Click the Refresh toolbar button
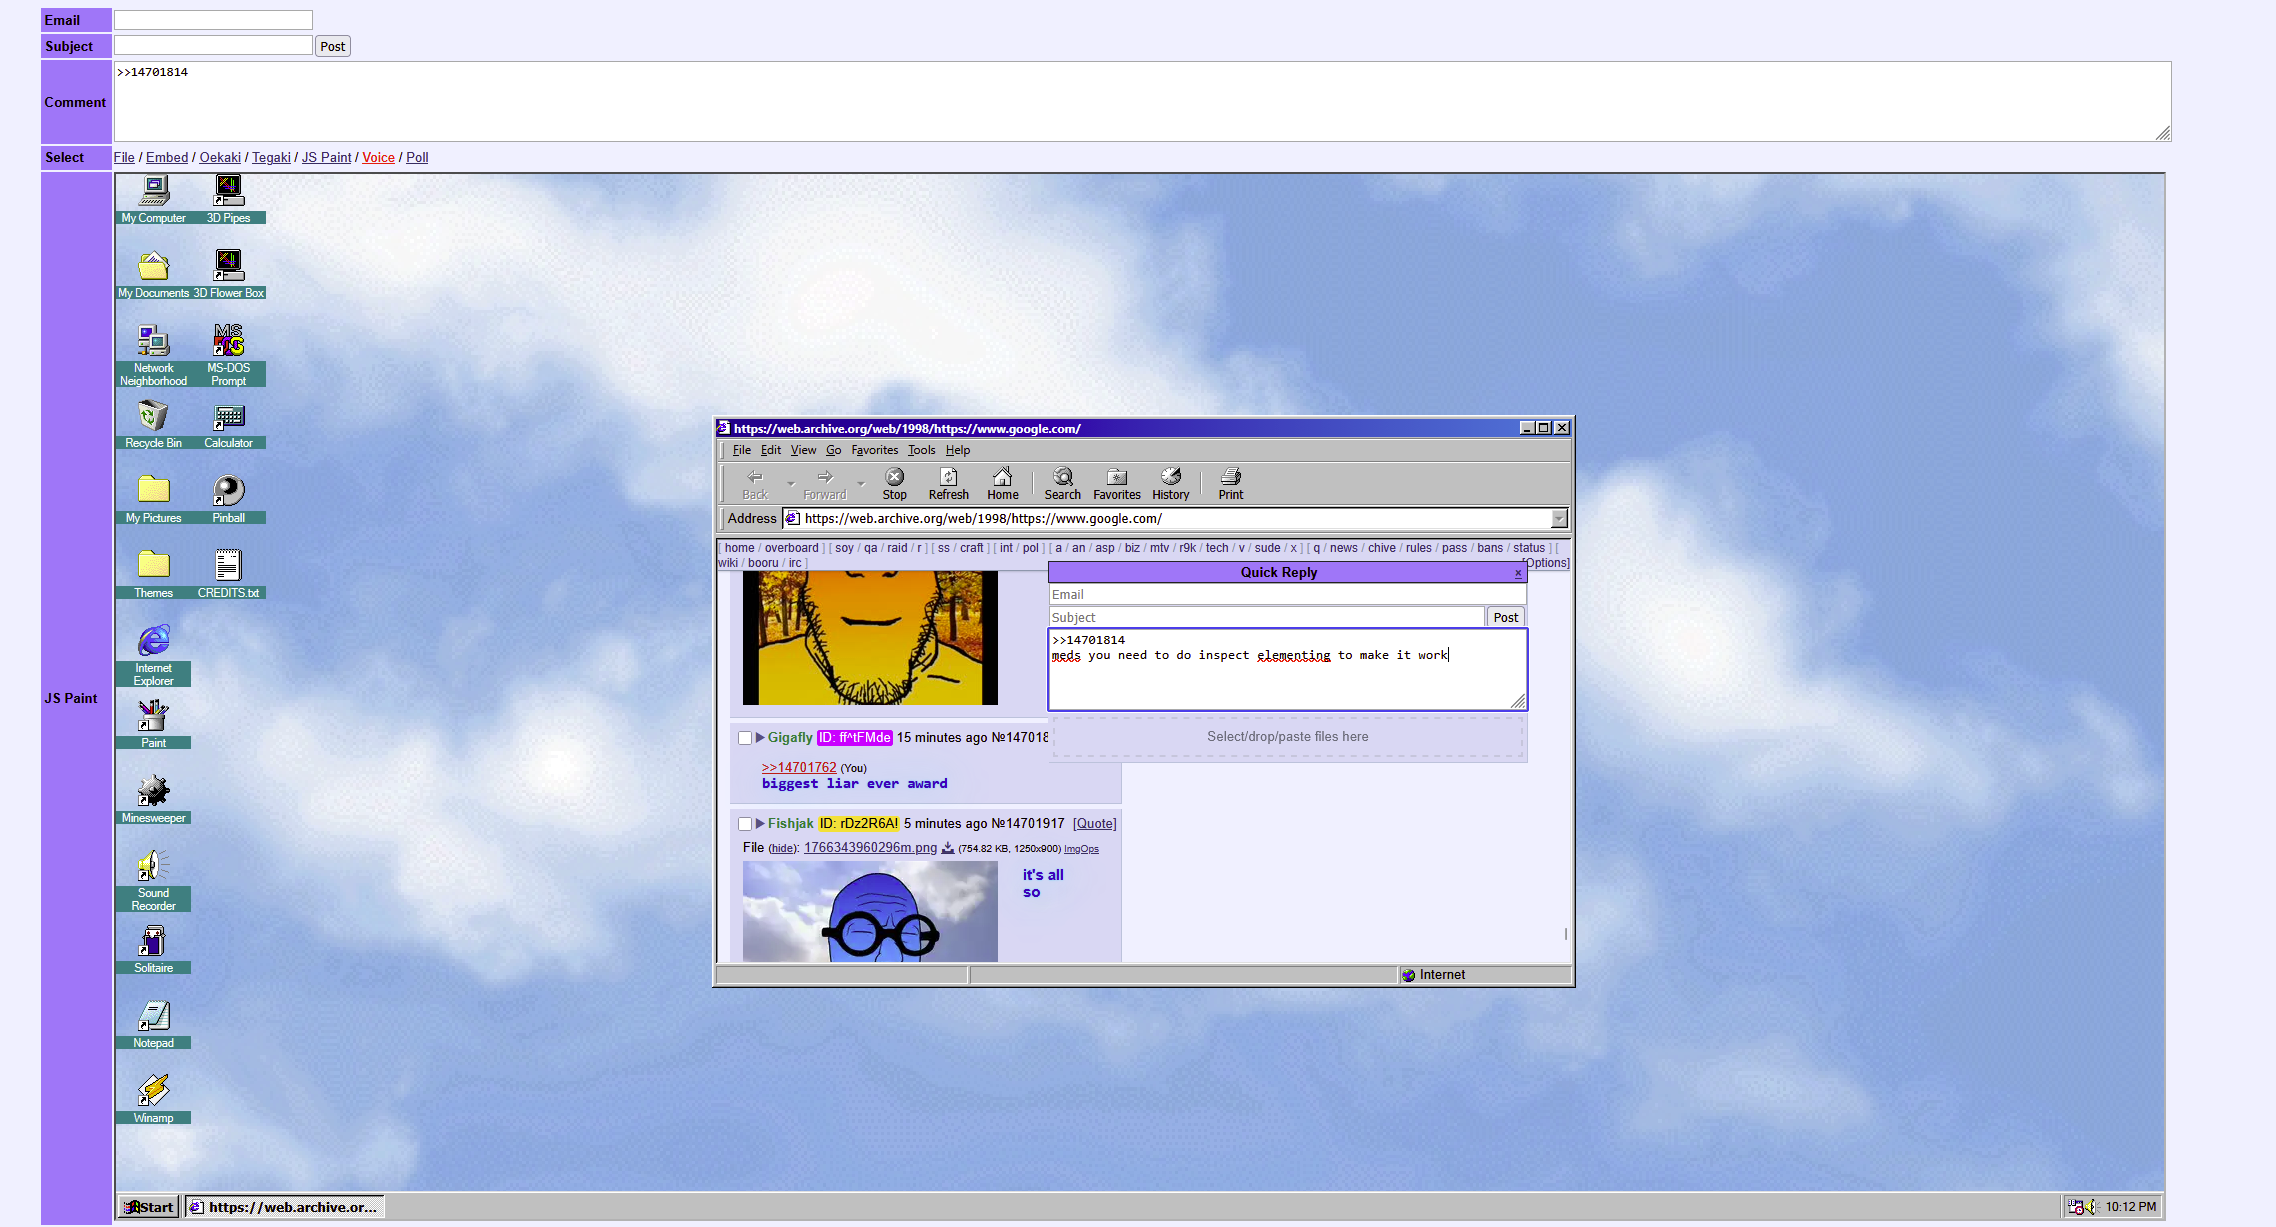This screenshot has width=2276, height=1227. click(948, 483)
